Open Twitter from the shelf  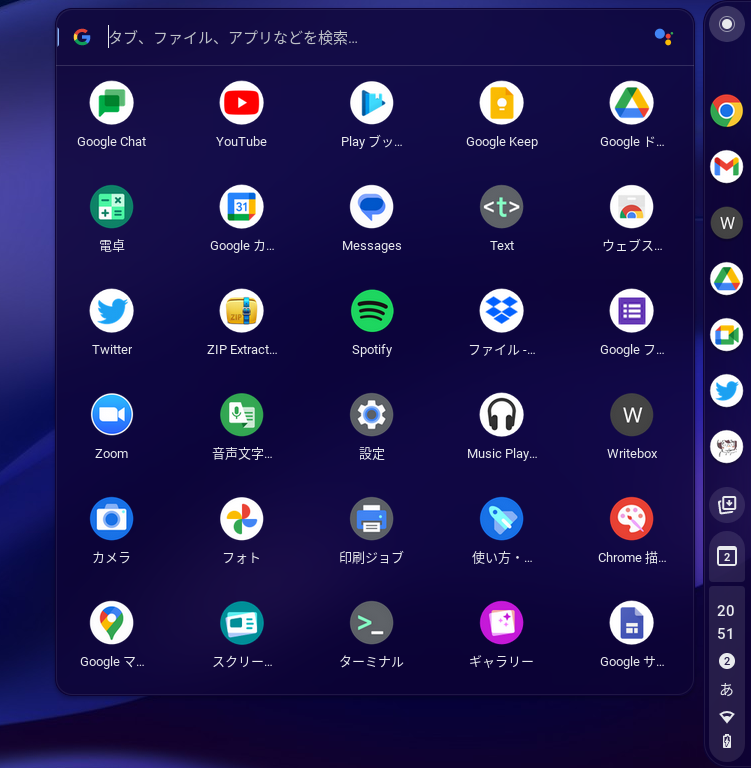tap(727, 391)
